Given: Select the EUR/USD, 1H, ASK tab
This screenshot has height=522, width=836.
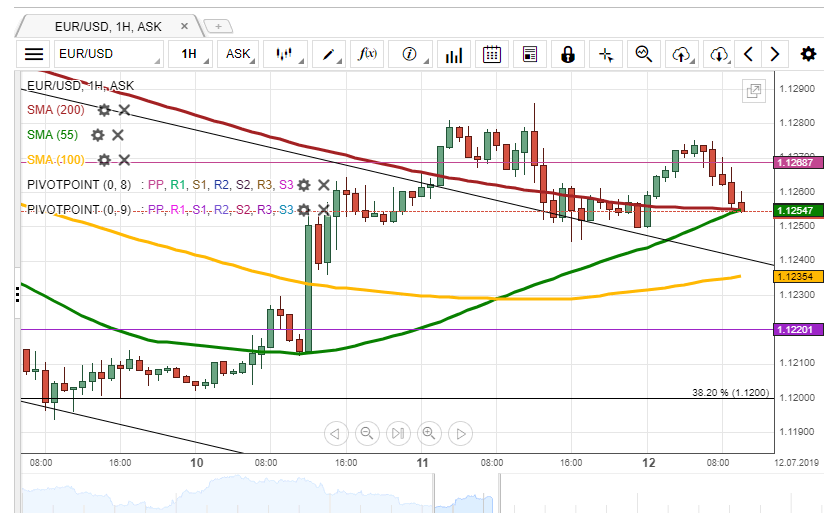Looking at the screenshot, I should click(108, 24).
